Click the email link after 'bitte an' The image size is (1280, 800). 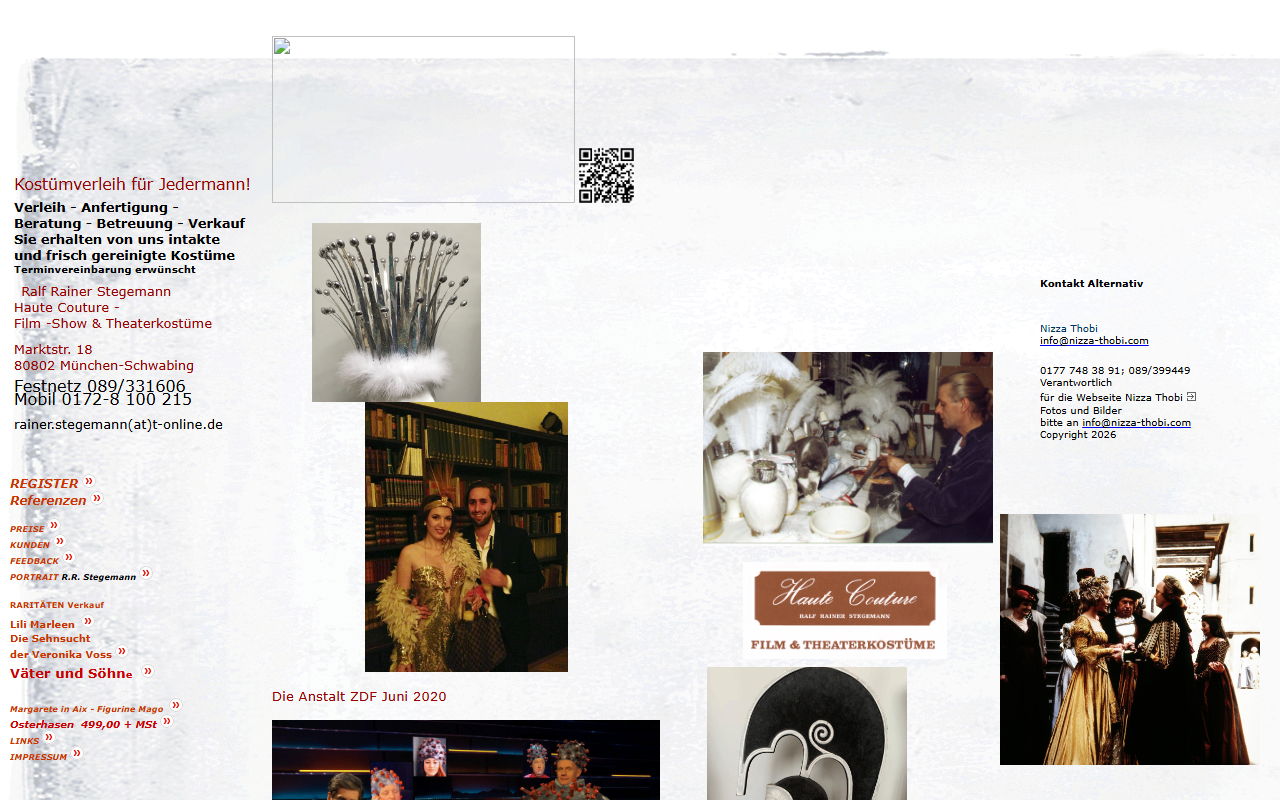click(x=1136, y=423)
